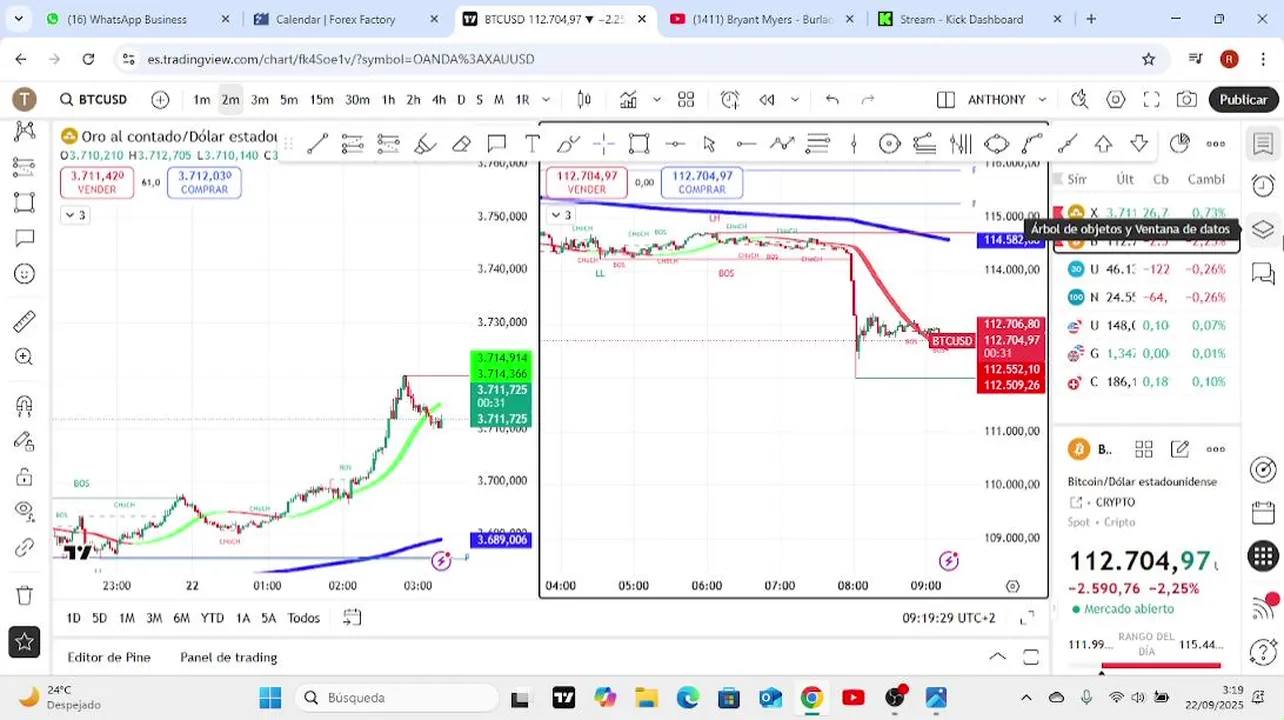Select the 15m timeframe
Image resolution: width=1284 pixels, height=720 pixels.
point(321,99)
